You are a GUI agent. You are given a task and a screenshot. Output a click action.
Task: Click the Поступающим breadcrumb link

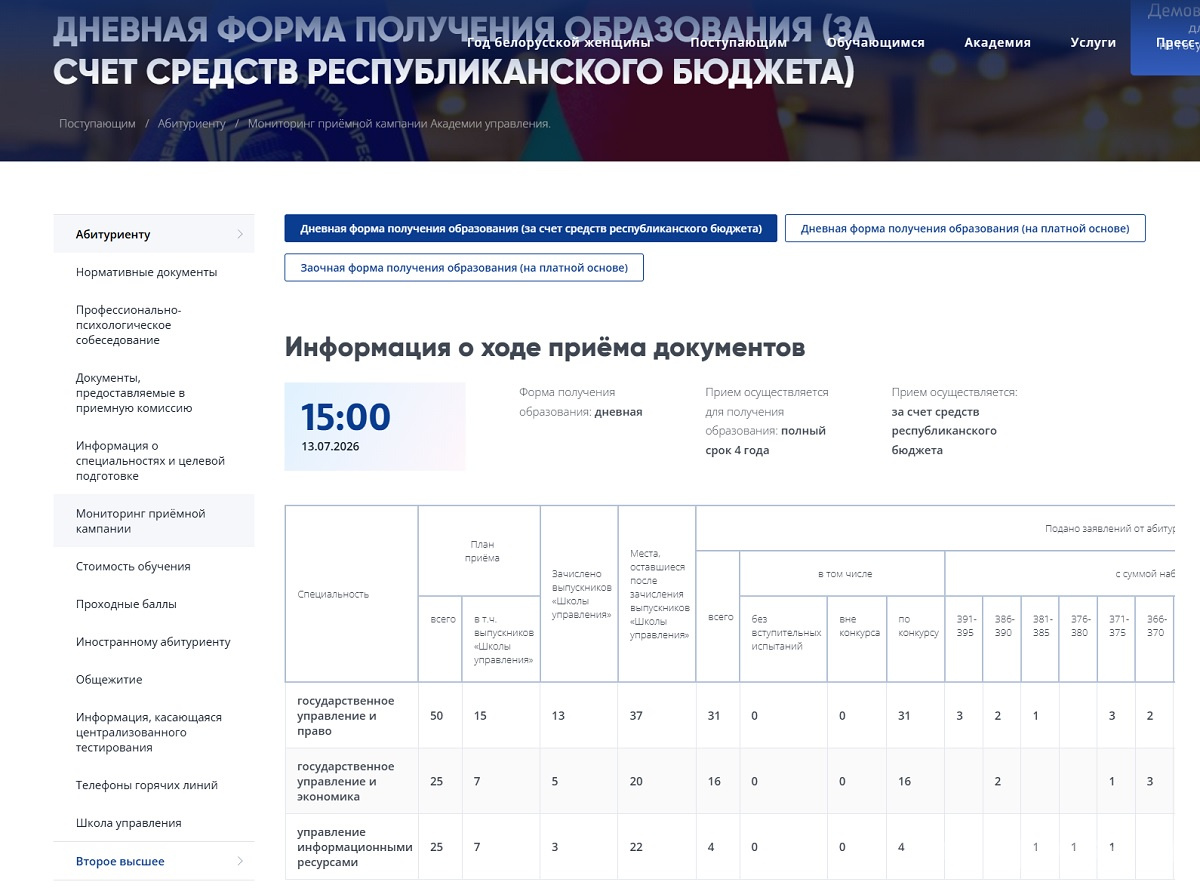97,124
